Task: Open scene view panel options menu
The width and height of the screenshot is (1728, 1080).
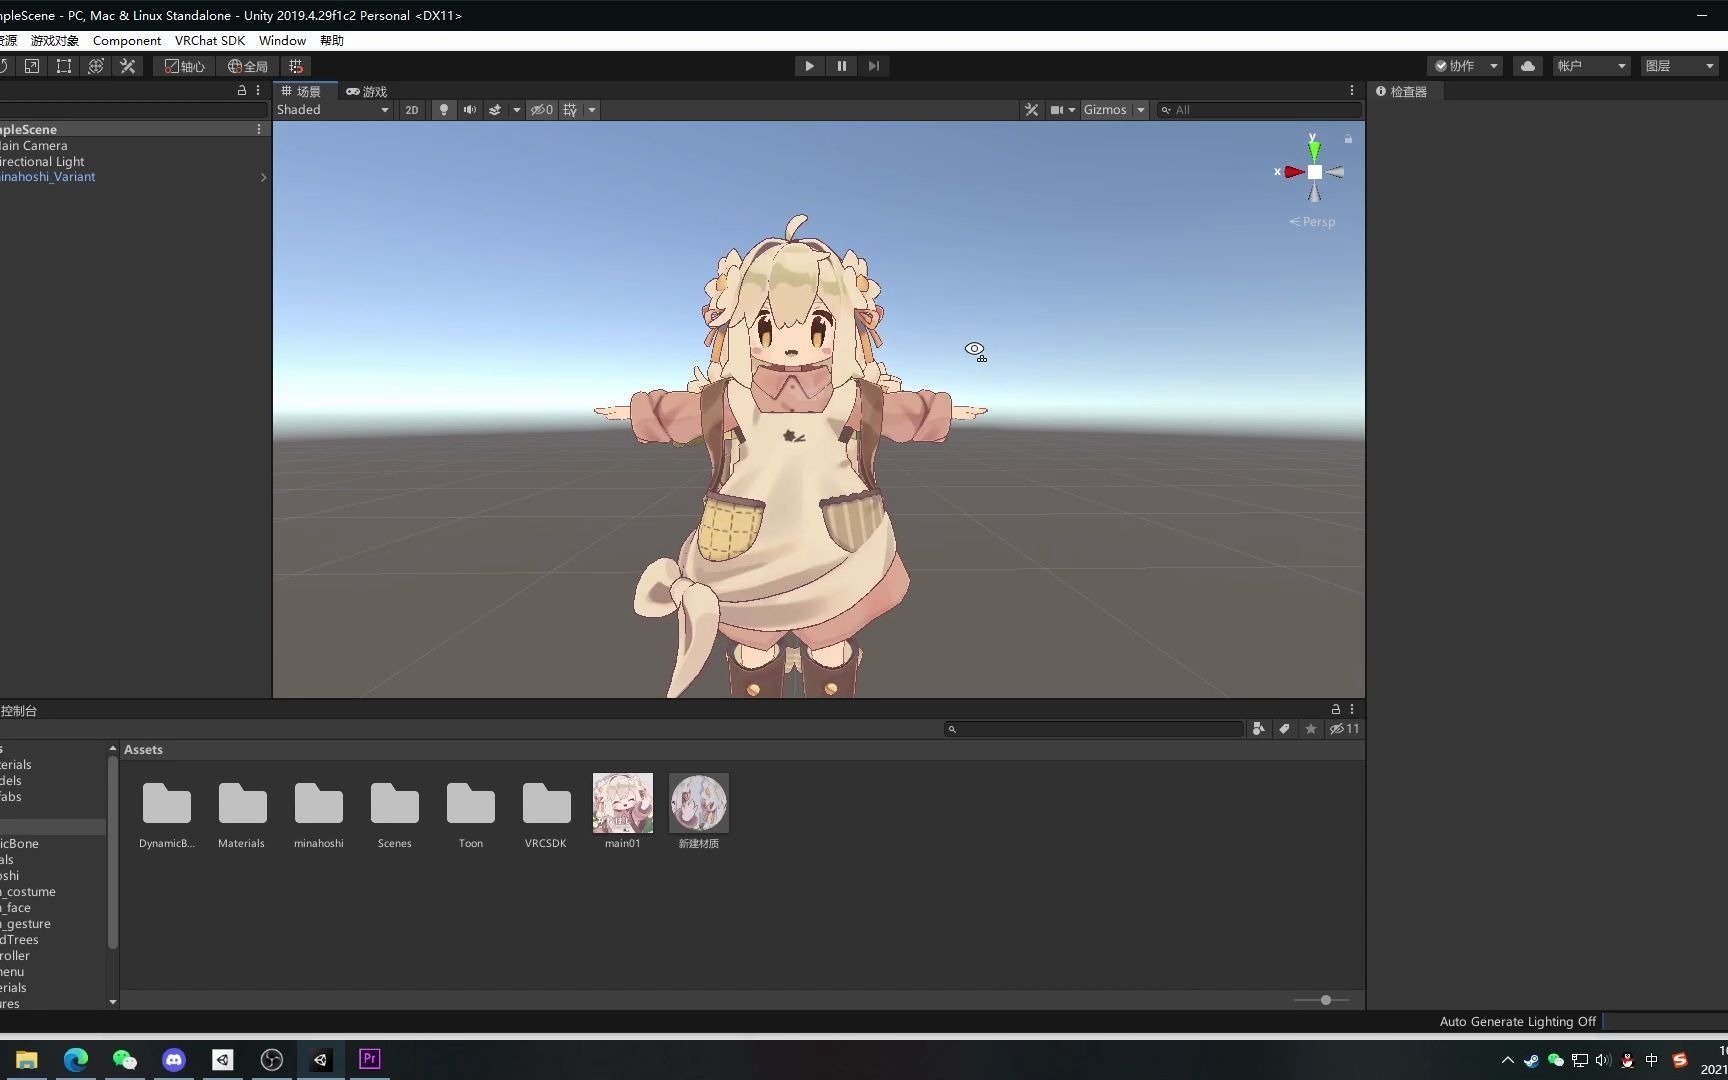Action: [1352, 91]
